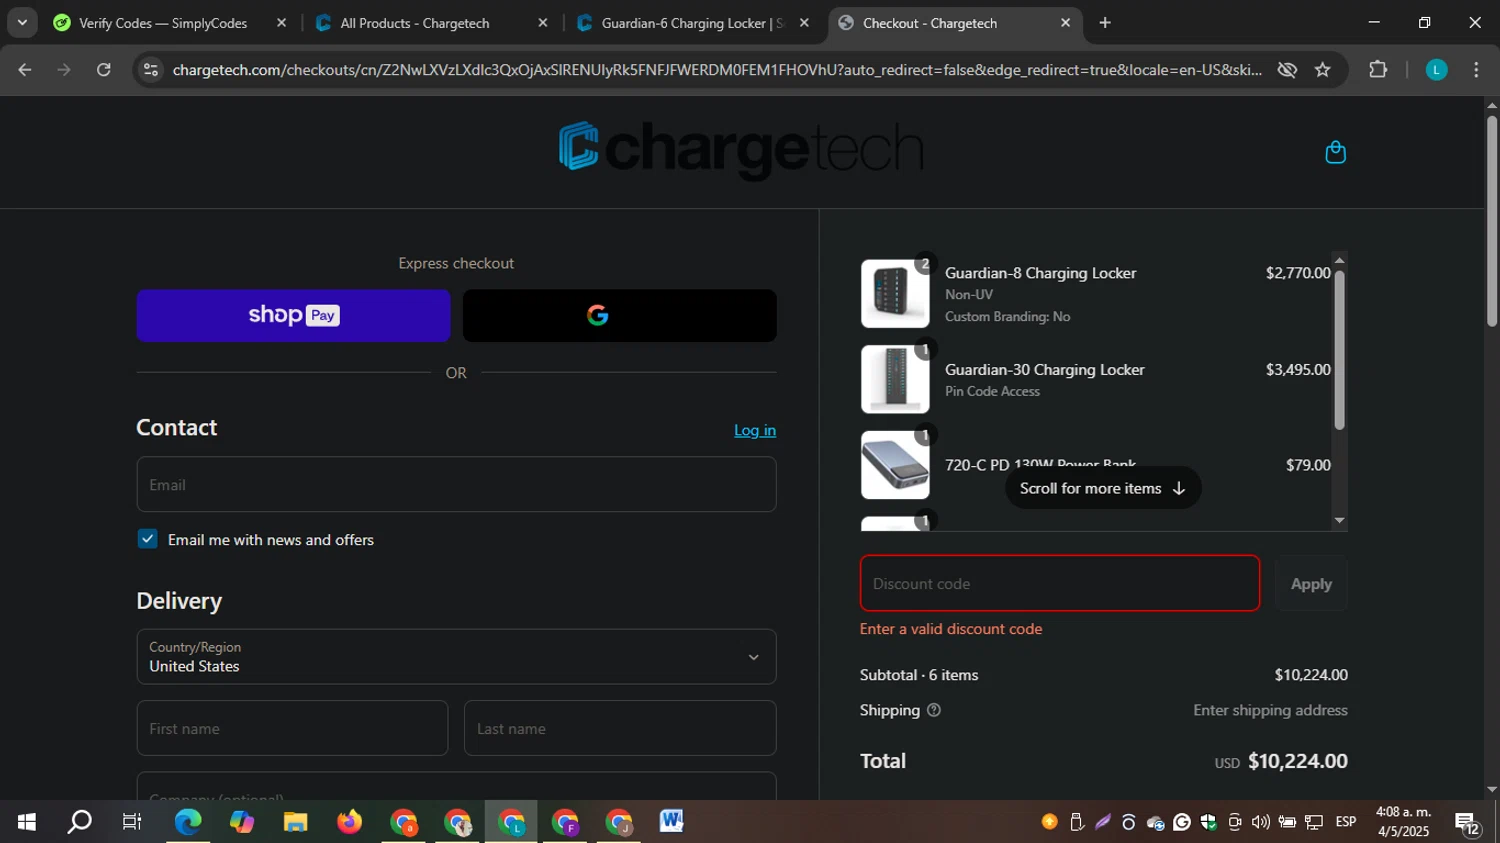
Task: Close the Checkout - Chargetech tab
Action: coord(1065,23)
